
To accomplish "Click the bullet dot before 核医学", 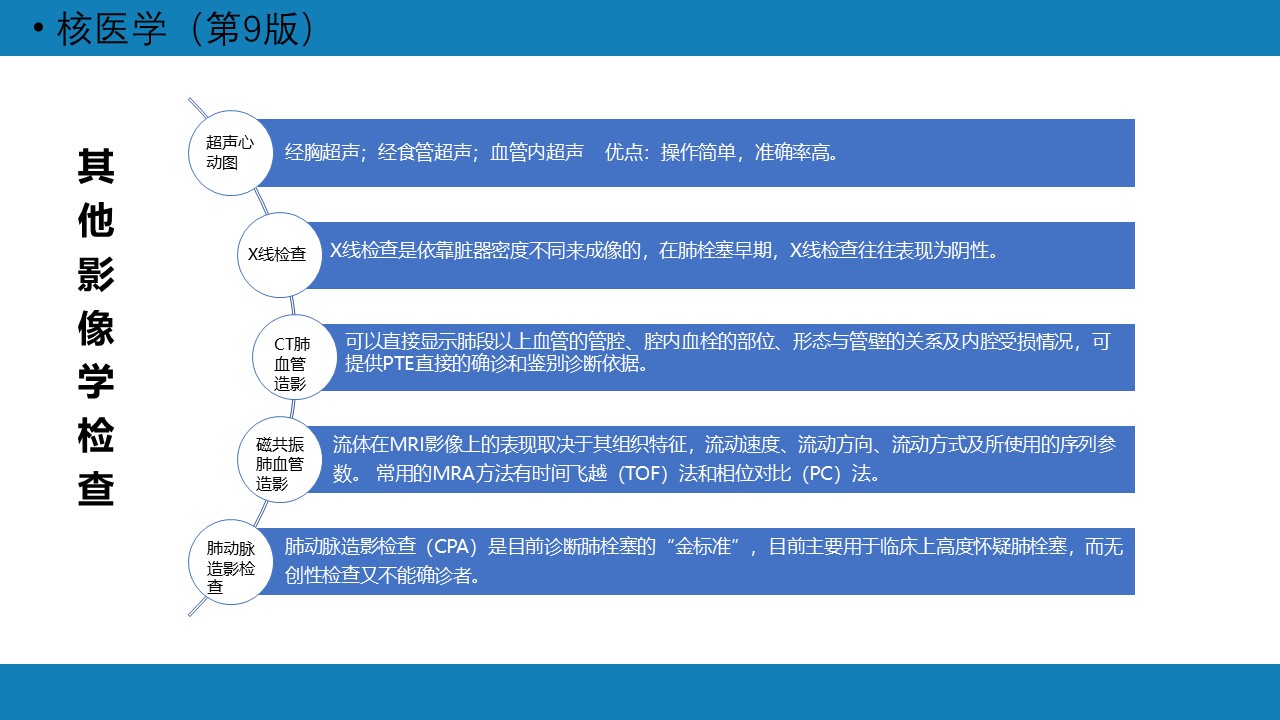I will [x=38, y=29].
